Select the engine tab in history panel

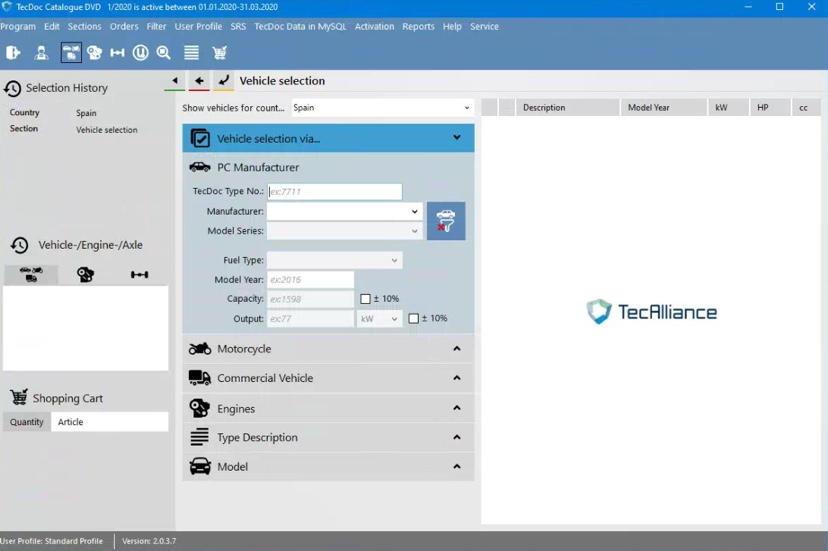pyautogui.click(x=86, y=275)
